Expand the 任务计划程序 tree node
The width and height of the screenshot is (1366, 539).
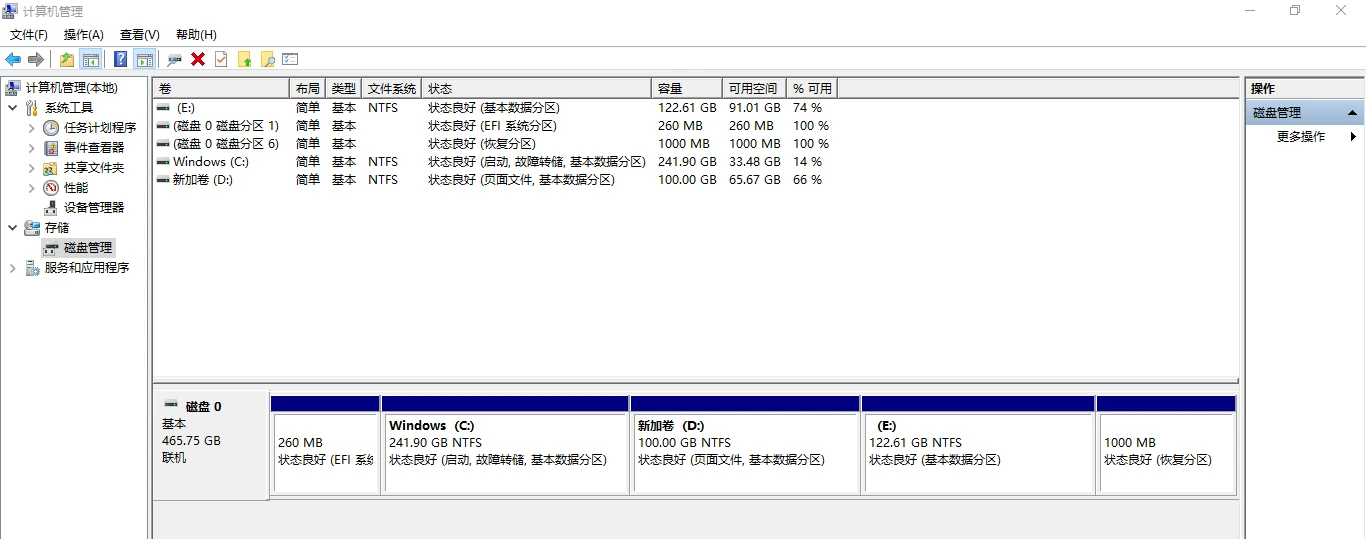pos(32,128)
